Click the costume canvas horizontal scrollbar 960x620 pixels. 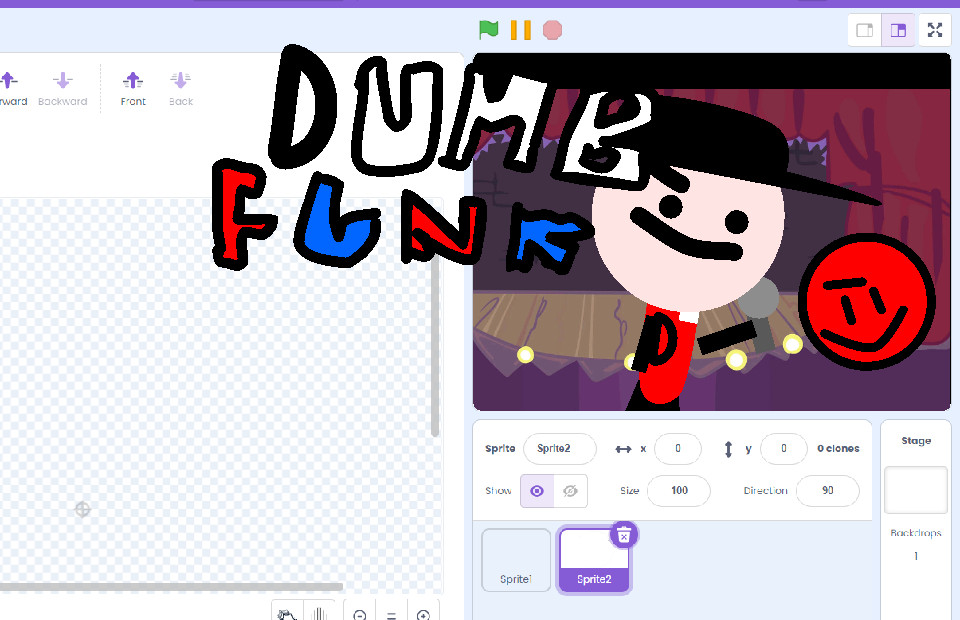171,587
